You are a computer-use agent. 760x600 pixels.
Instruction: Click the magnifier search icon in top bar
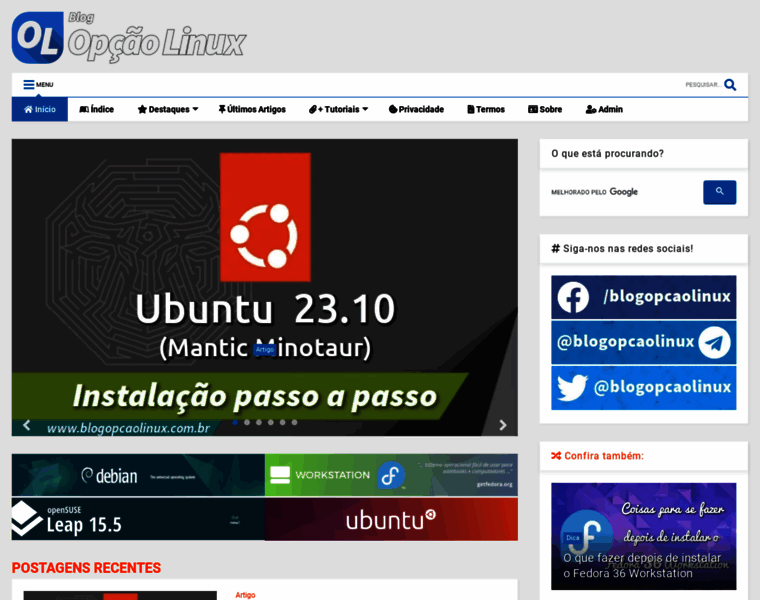tap(730, 85)
